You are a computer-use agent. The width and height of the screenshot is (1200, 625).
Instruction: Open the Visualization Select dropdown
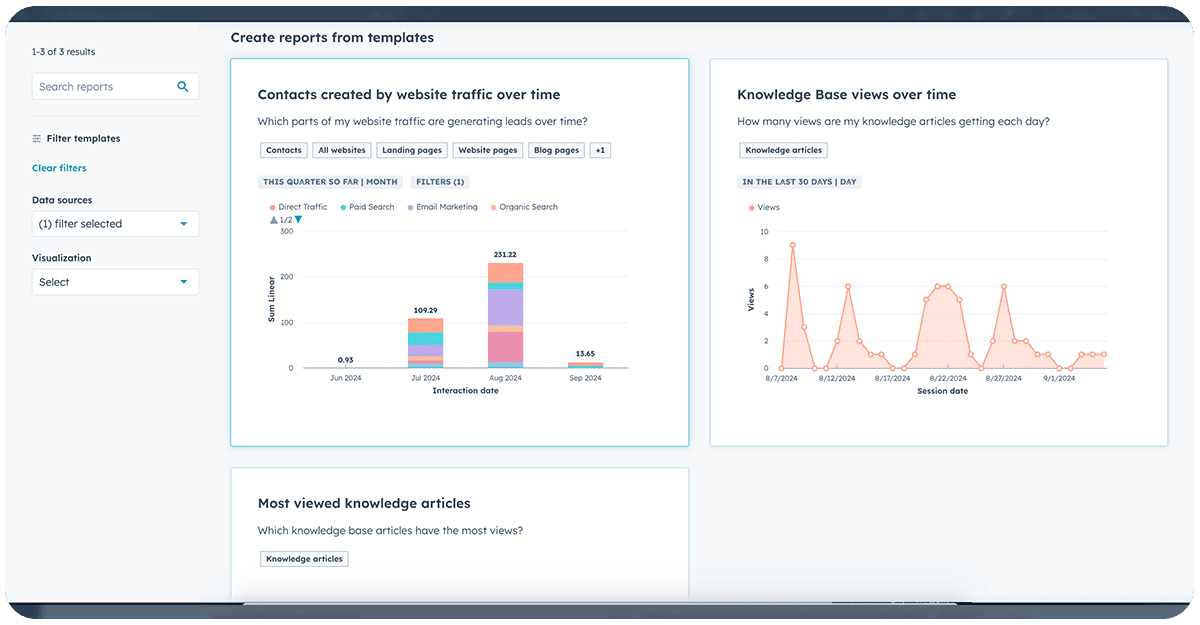click(x=115, y=282)
